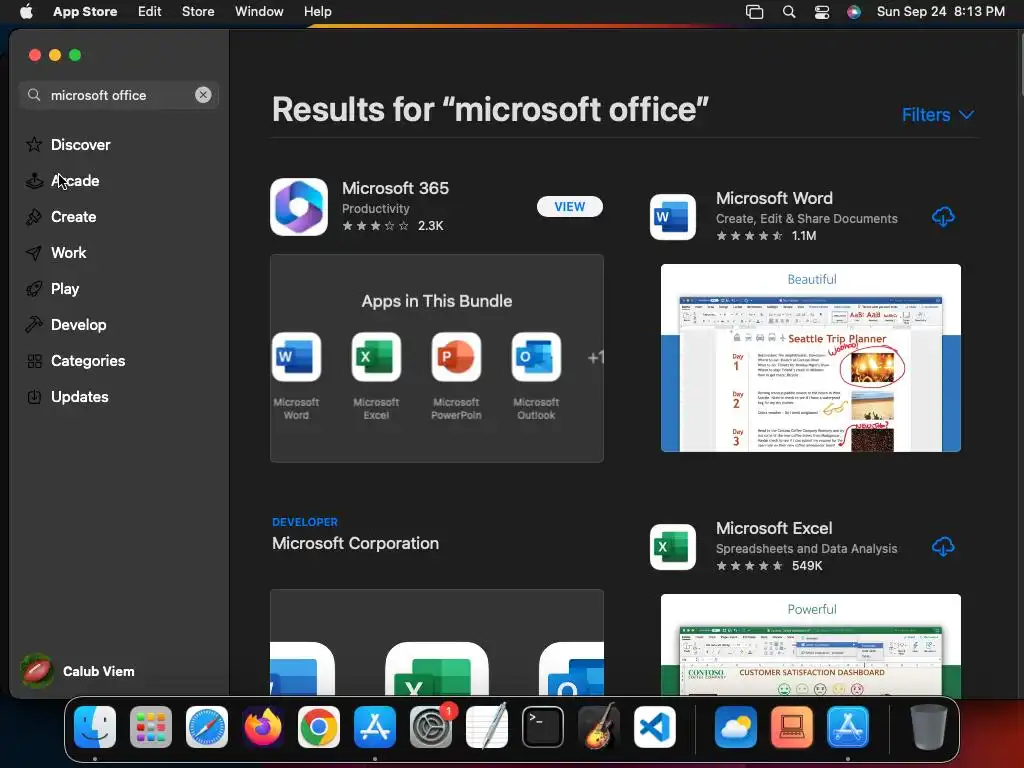
Task: Click Microsoft PowerPoint icon in bundle
Action: 456,357
